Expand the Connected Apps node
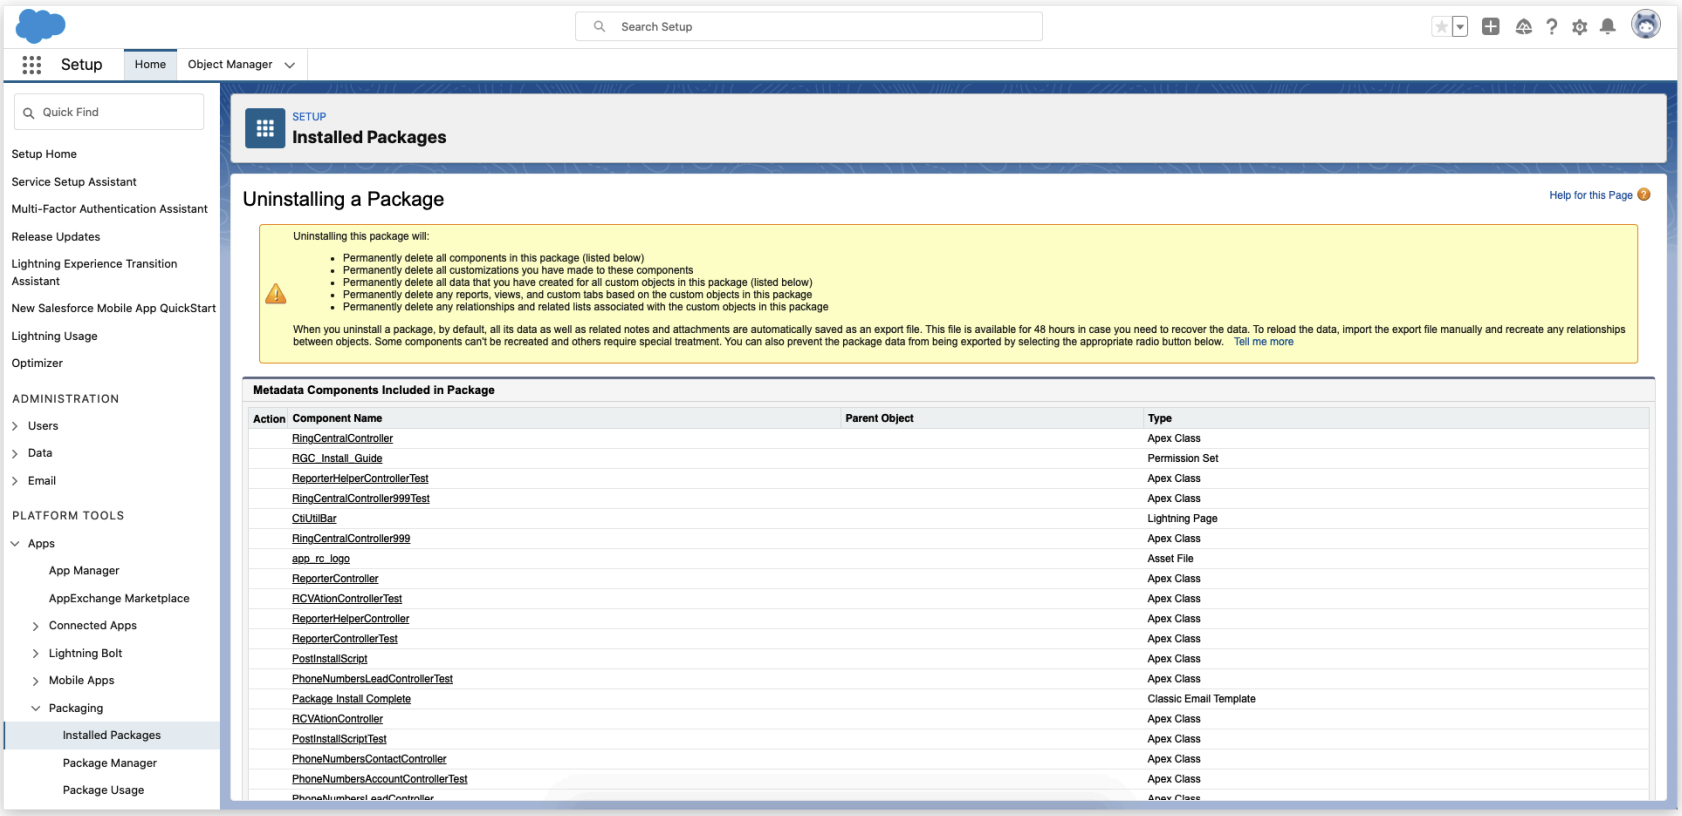 coord(36,626)
